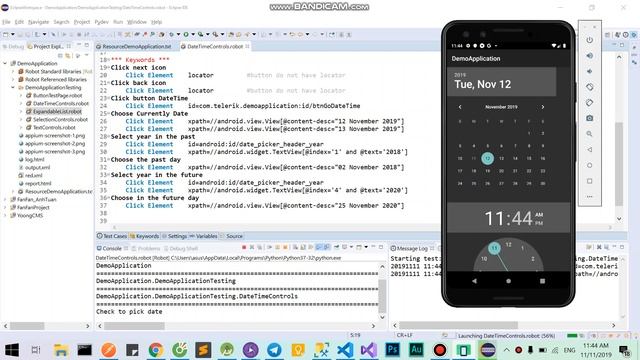Tap Android back navigation button on phone
Screen dimensions: 640x360
(x=474, y=281)
